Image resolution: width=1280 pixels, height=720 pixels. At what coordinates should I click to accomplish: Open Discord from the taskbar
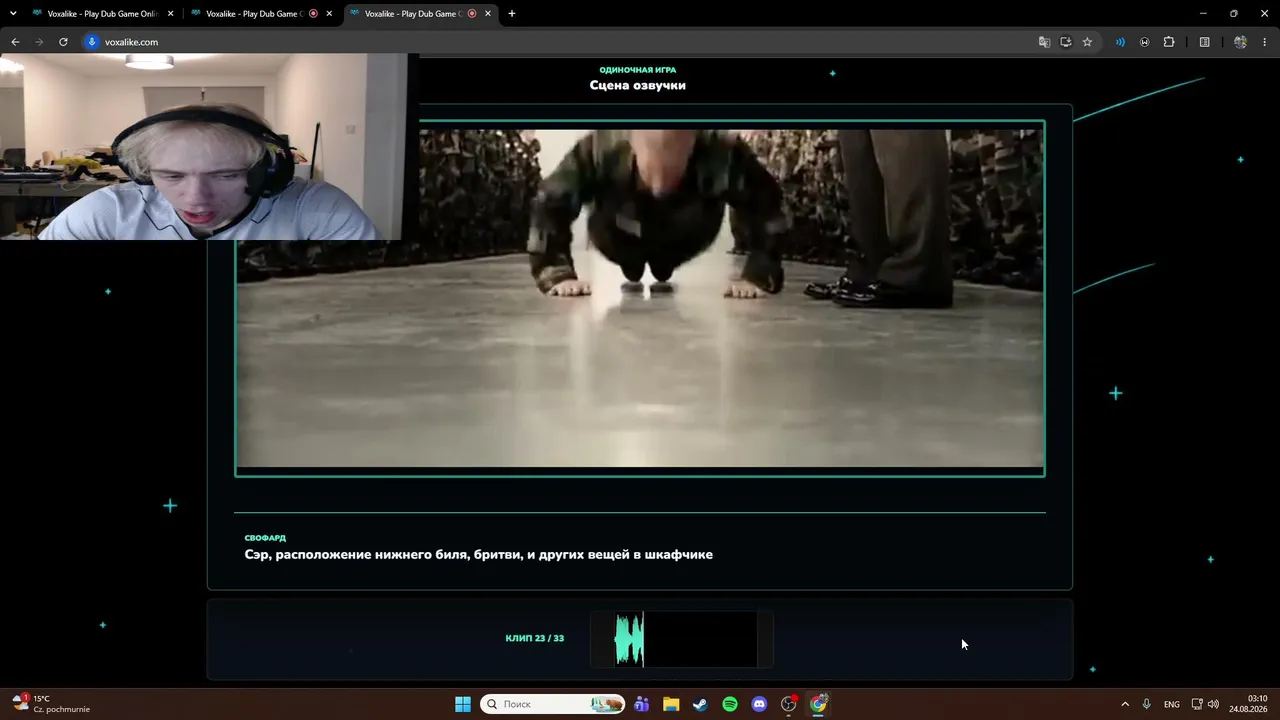click(x=759, y=704)
